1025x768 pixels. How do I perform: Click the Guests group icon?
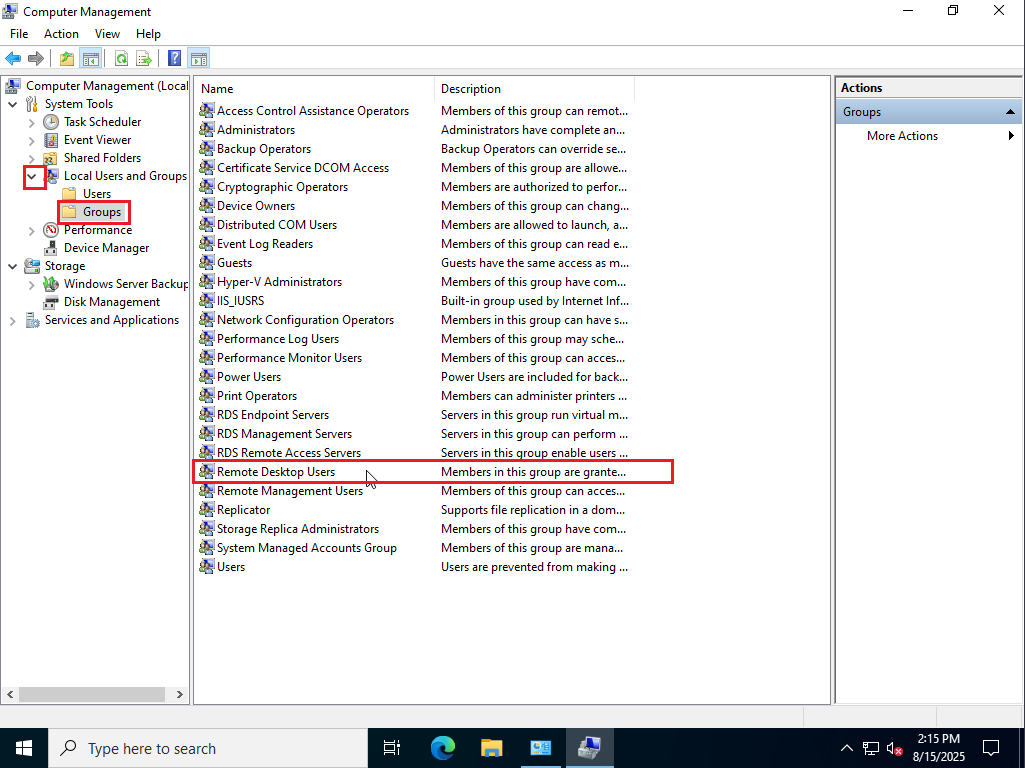click(207, 262)
